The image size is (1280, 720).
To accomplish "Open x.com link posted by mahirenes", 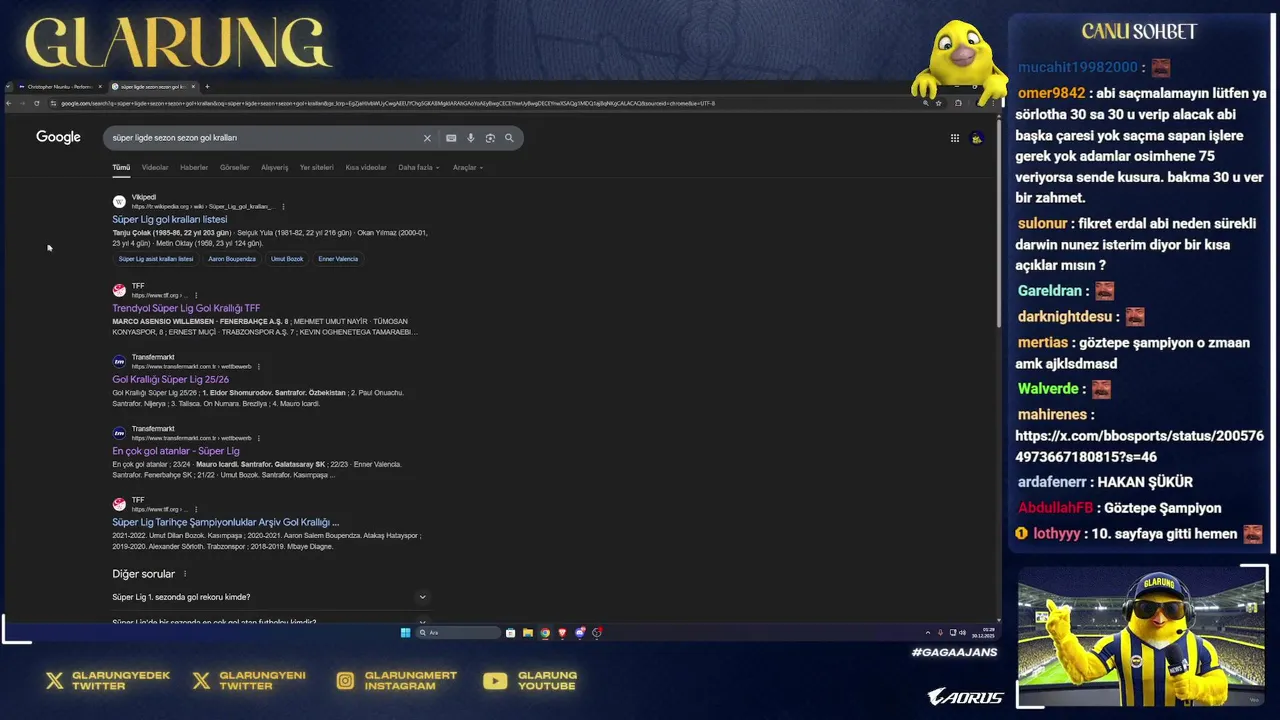I will click(1139, 446).
